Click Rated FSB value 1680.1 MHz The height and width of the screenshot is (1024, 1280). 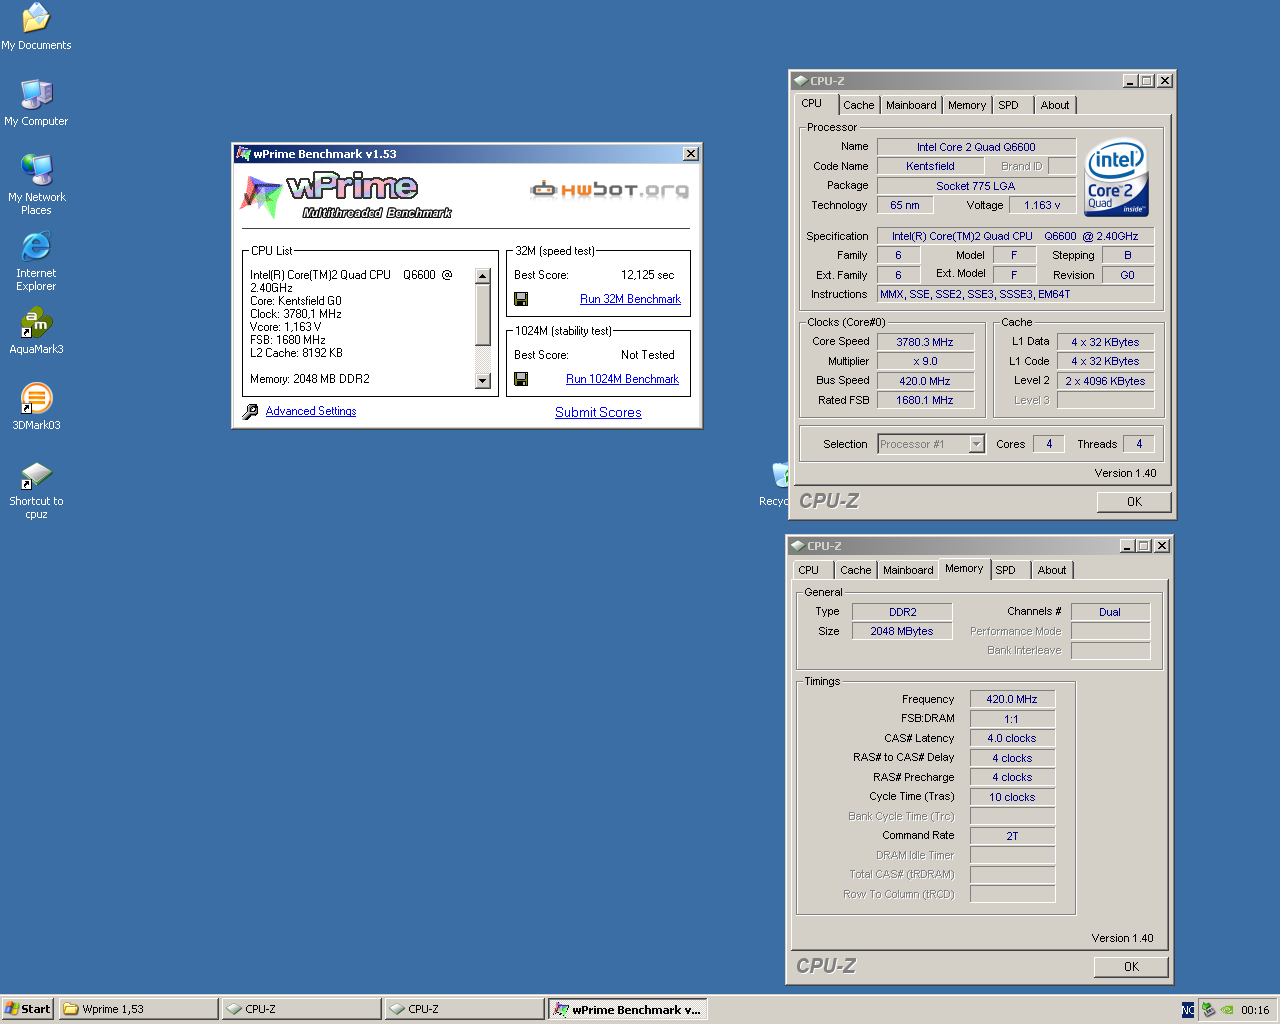(925, 400)
